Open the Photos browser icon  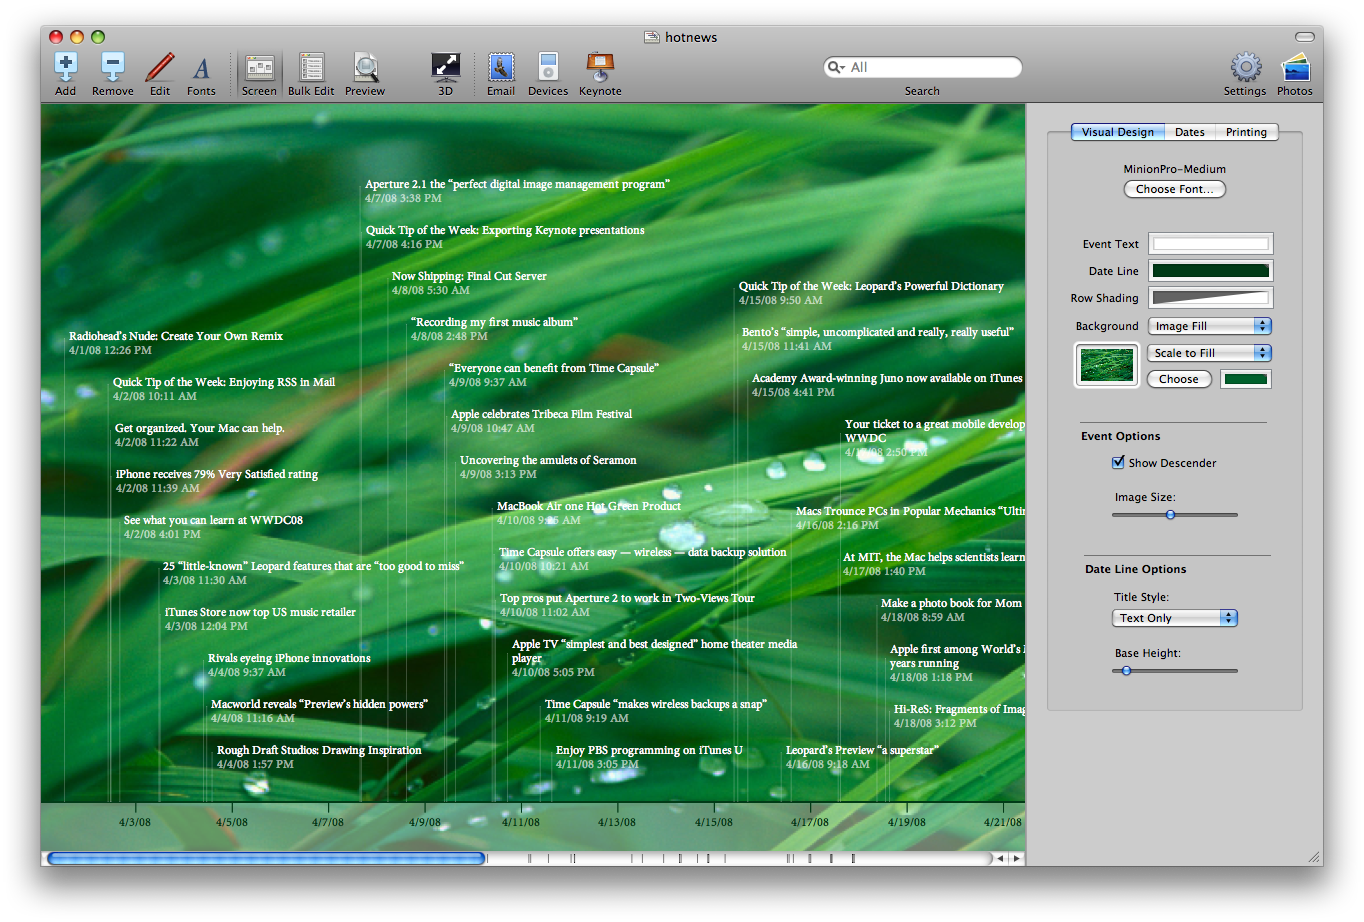[x=1294, y=68]
